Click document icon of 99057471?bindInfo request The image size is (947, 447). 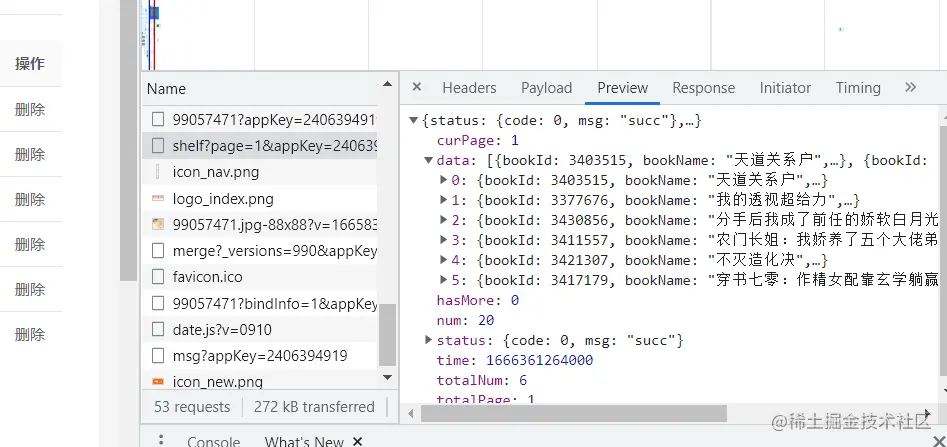(158, 303)
